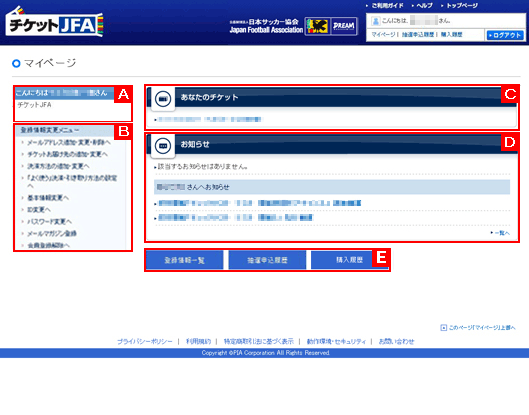
Task: Select ID変更へ in the side menu
Action: pos(39,210)
